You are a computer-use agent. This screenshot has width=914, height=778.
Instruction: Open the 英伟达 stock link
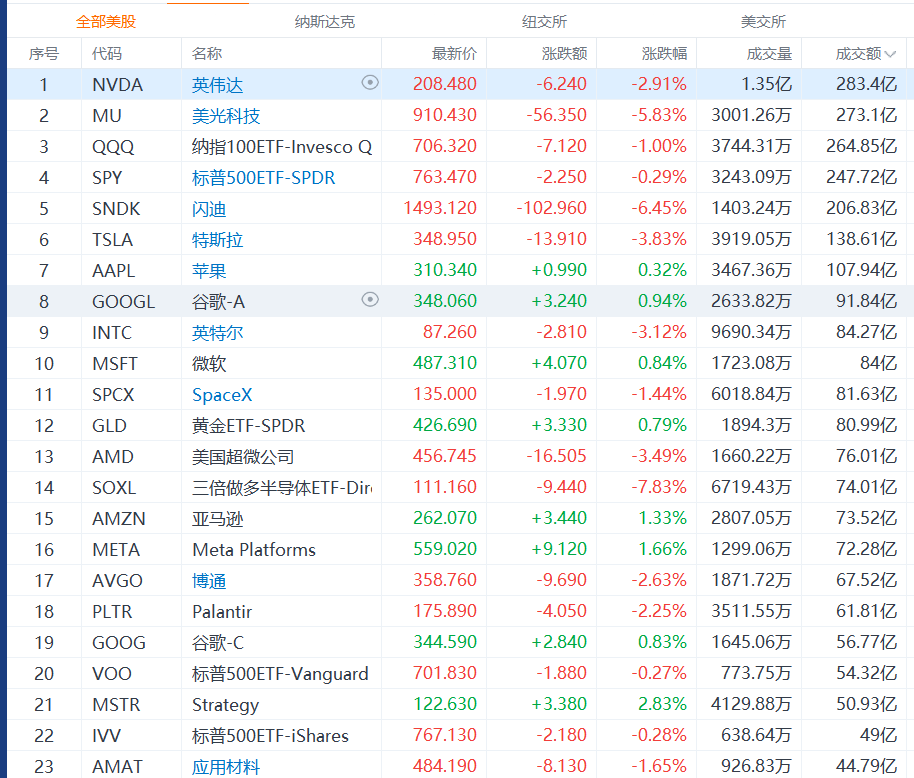click(x=217, y=85)
